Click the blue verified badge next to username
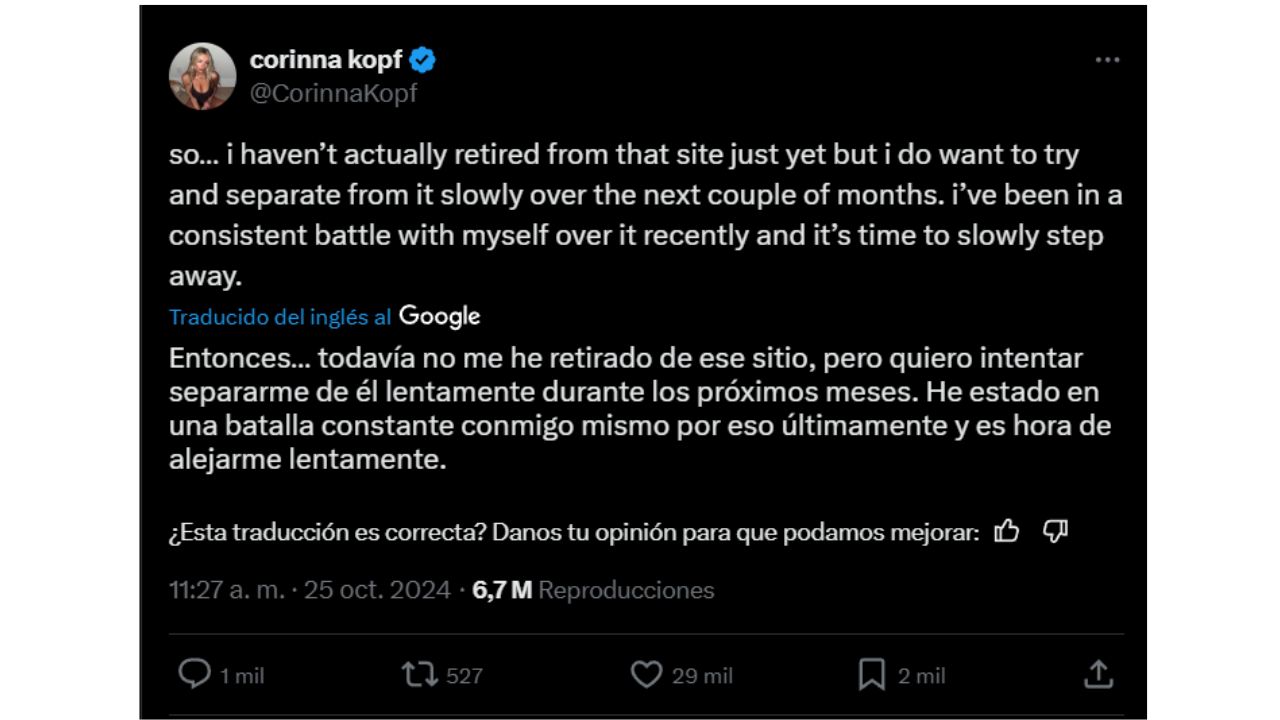 click(423, 60)
